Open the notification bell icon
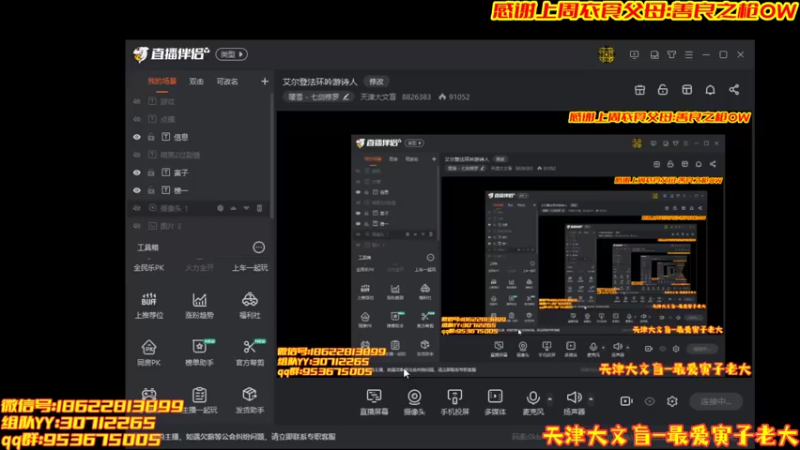 710,90
